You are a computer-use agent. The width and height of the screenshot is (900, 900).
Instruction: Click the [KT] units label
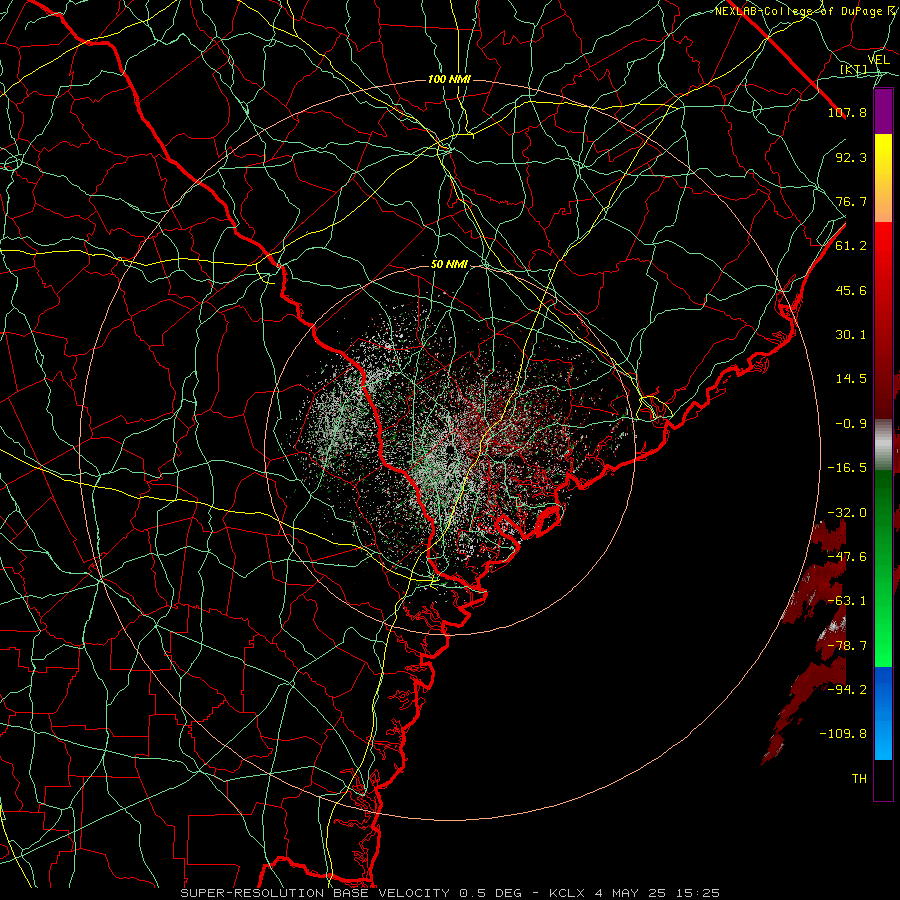[x=854, y=69]
